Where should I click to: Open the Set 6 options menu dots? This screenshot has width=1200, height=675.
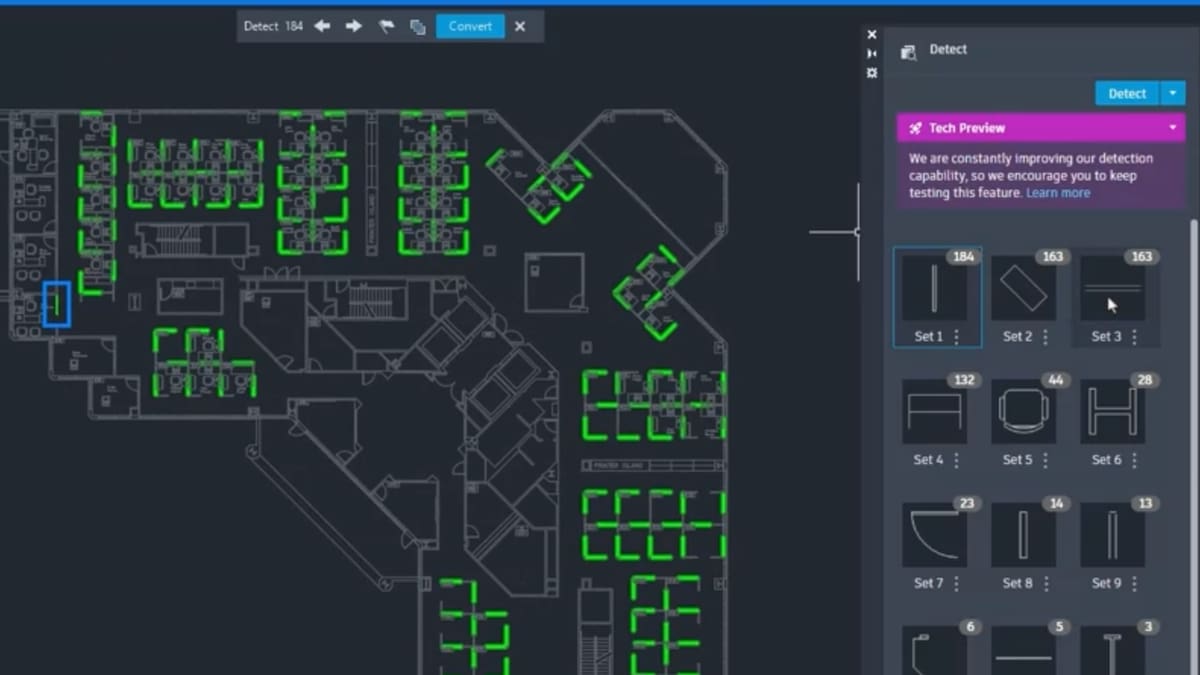(1135, 460)
